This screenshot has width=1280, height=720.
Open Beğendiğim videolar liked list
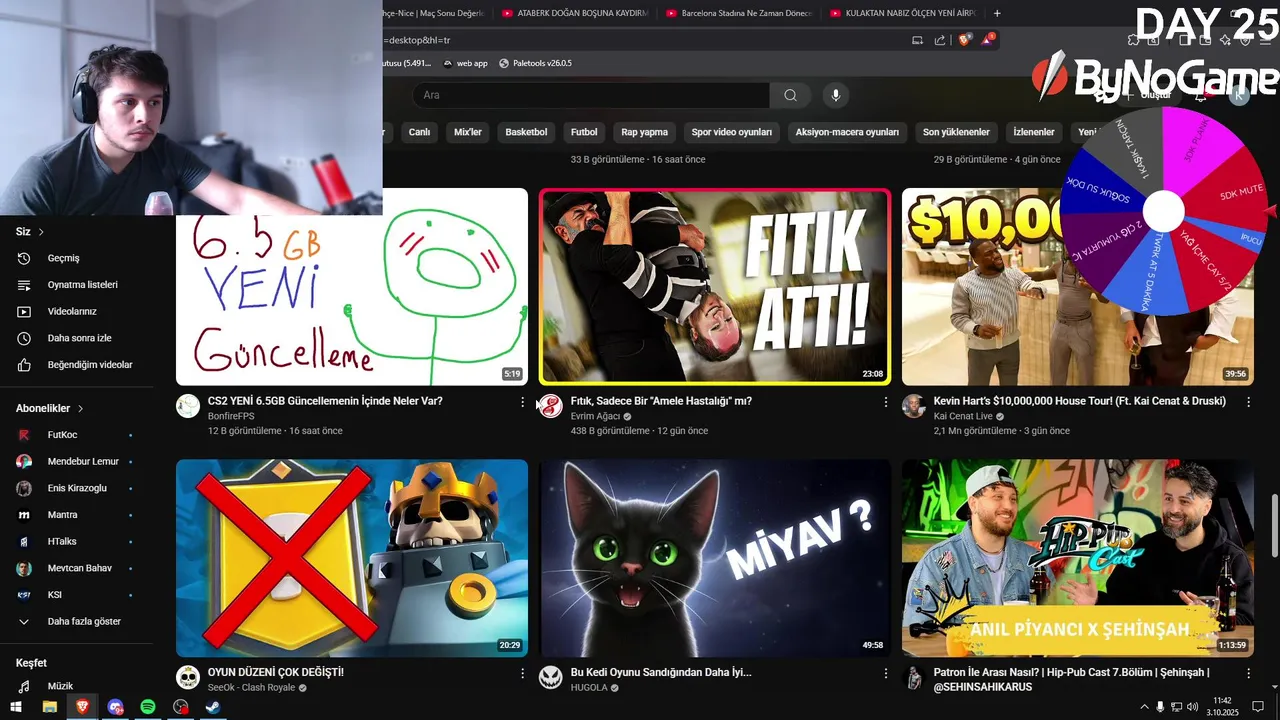click(76, 365)
